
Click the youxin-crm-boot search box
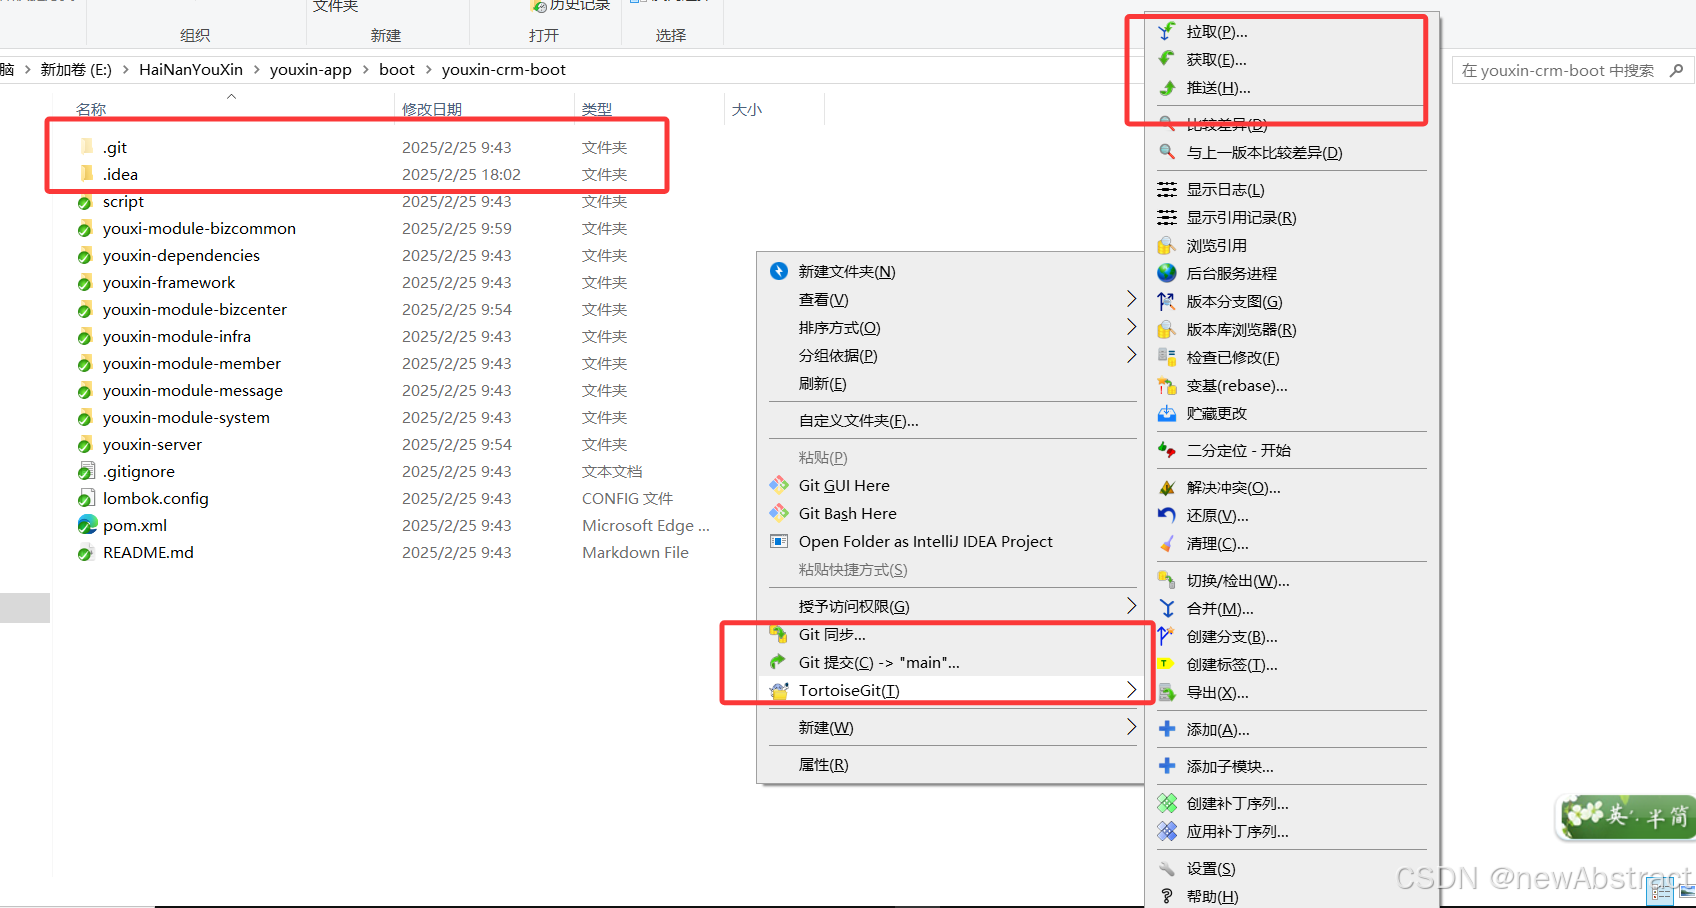point(1560,70)
